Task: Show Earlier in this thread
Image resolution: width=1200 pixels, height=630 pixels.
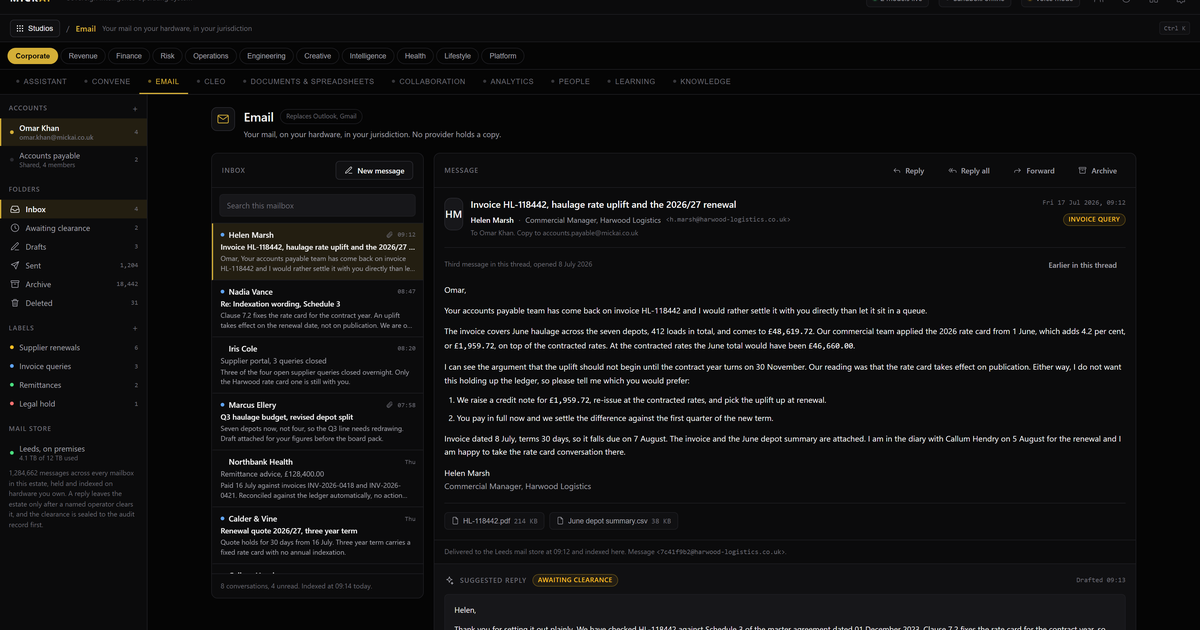Action: click(1082, 265)
